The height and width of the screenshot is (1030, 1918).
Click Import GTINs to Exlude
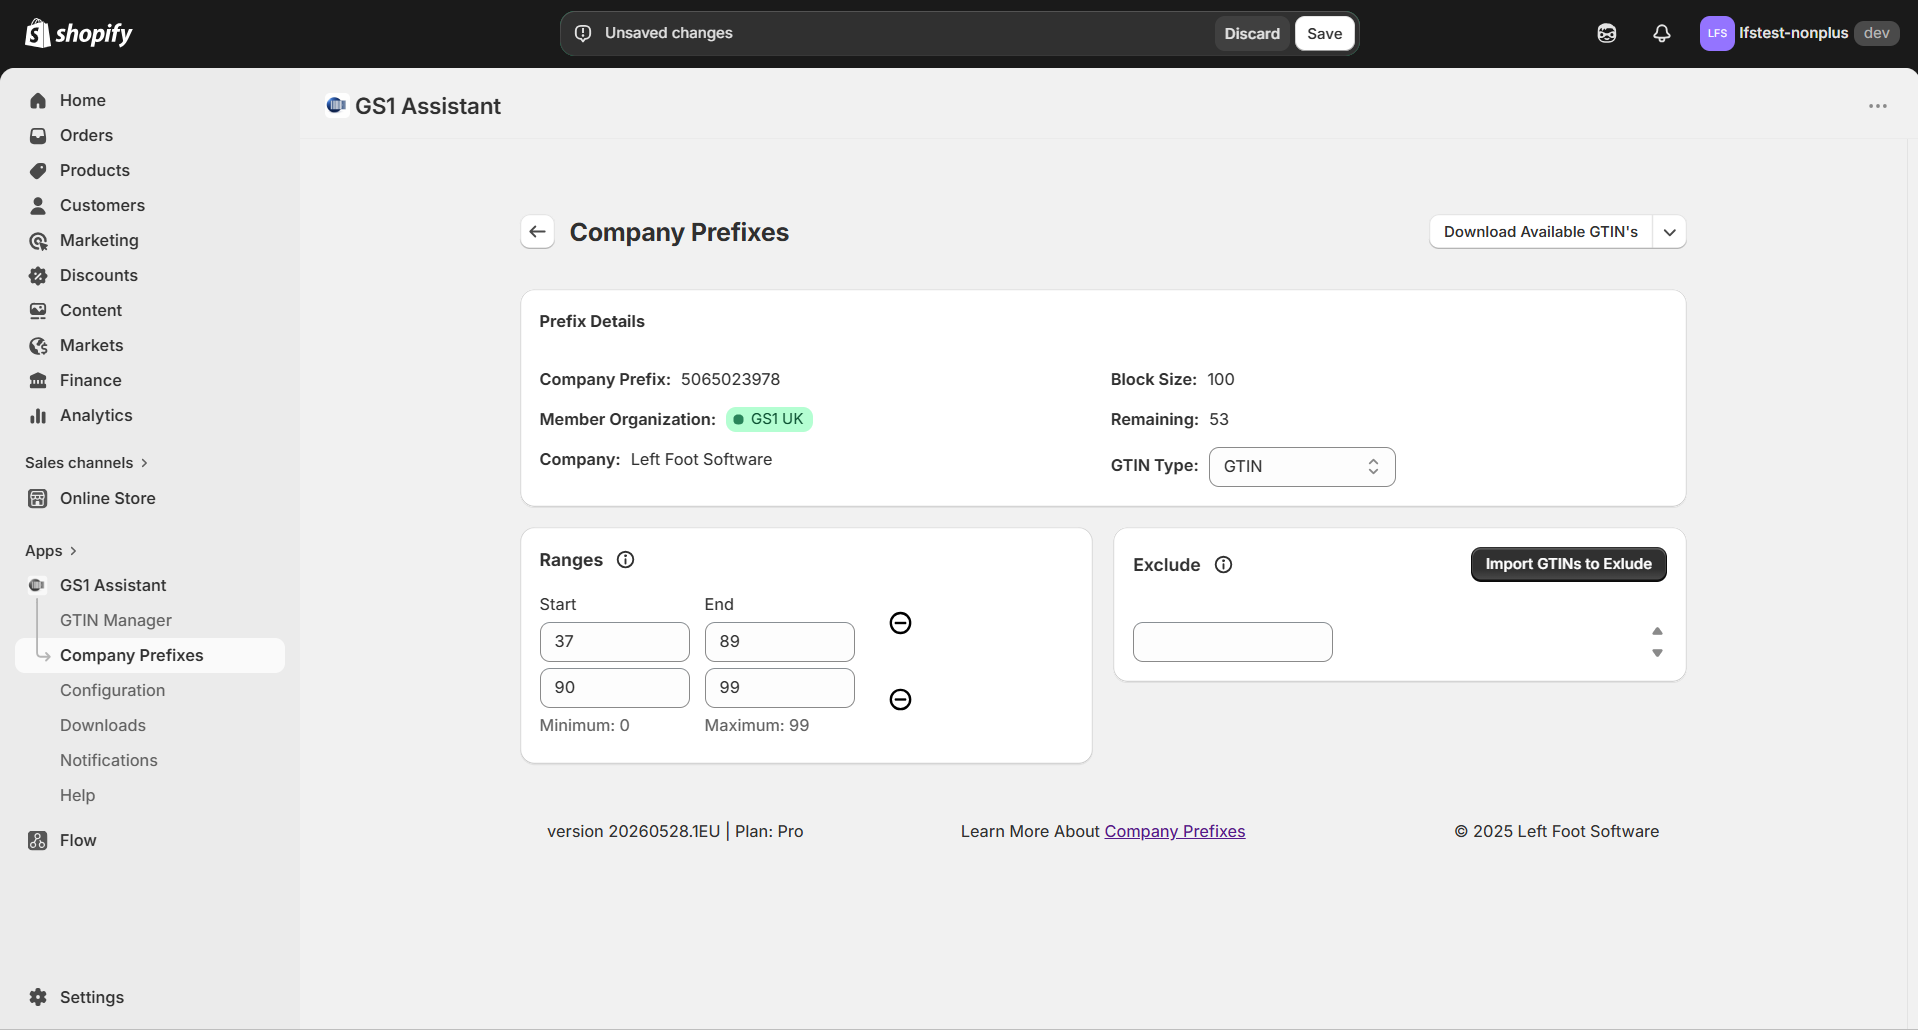pos(1568,564)
